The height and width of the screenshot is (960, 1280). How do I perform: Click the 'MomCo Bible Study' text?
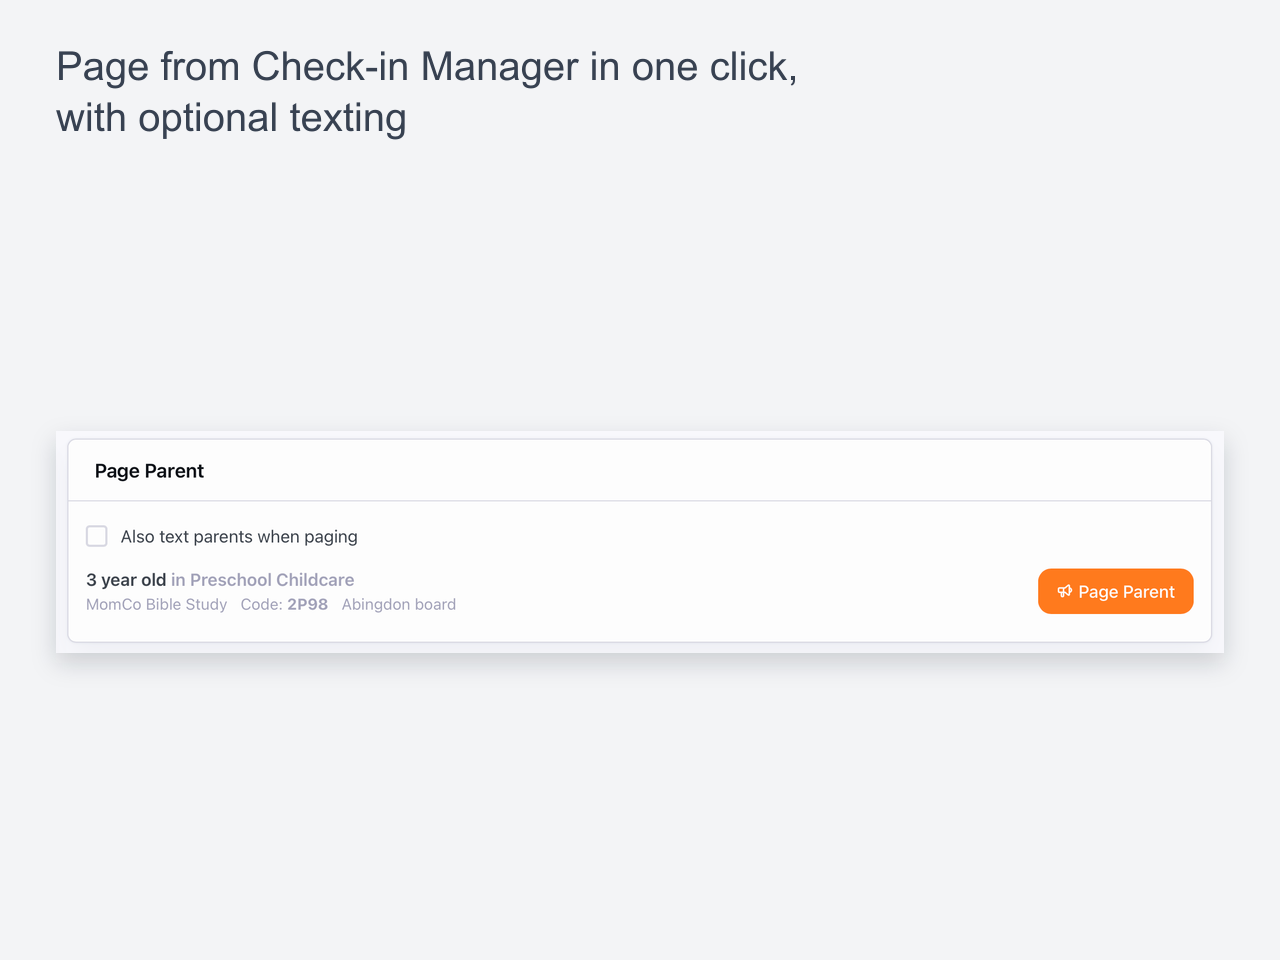157,604
